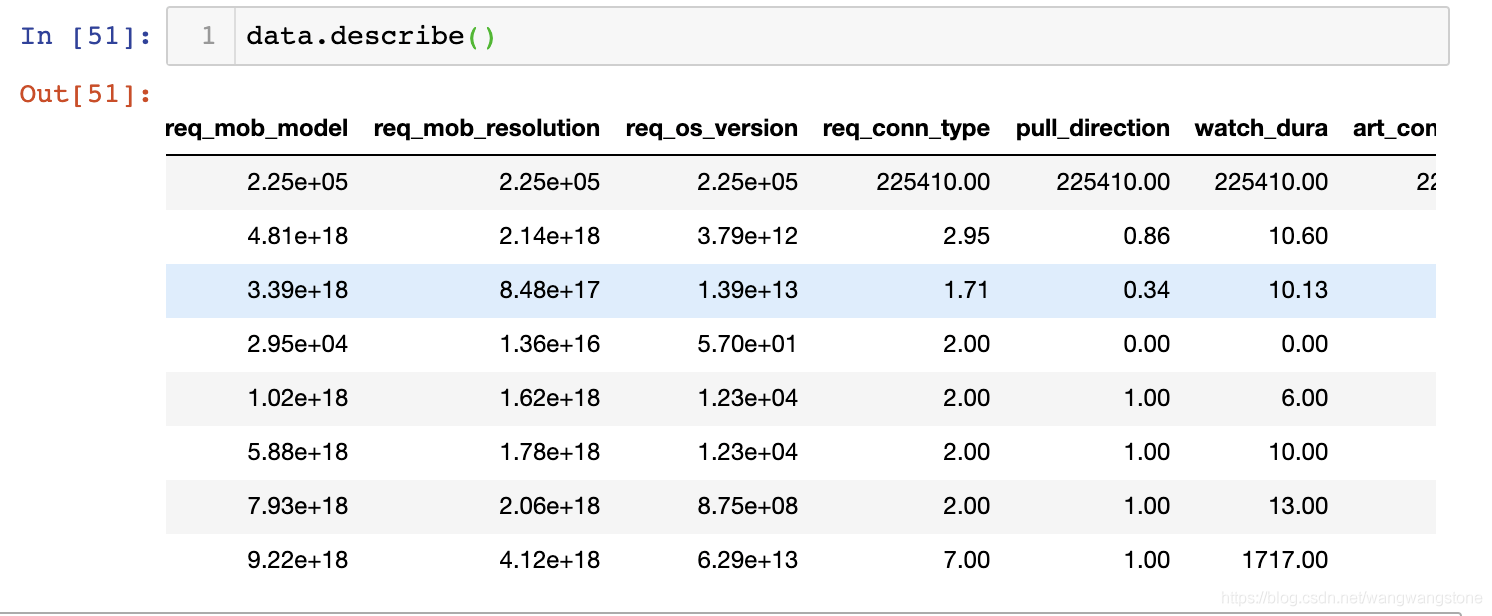Click the req_conn_type value 7.00
The width and height of the screenshot is (1492, 616).
(967, 560)
